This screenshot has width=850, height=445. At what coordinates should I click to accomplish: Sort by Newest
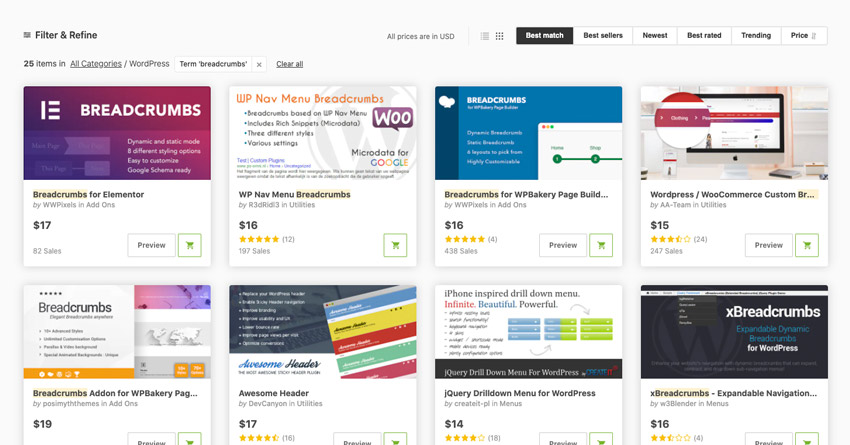655,36
